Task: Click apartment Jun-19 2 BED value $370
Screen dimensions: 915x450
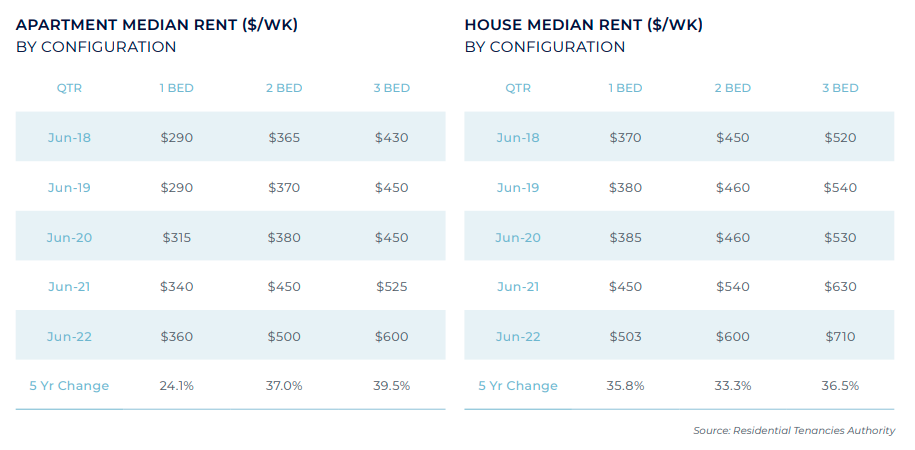Action: tap(284, 187)
